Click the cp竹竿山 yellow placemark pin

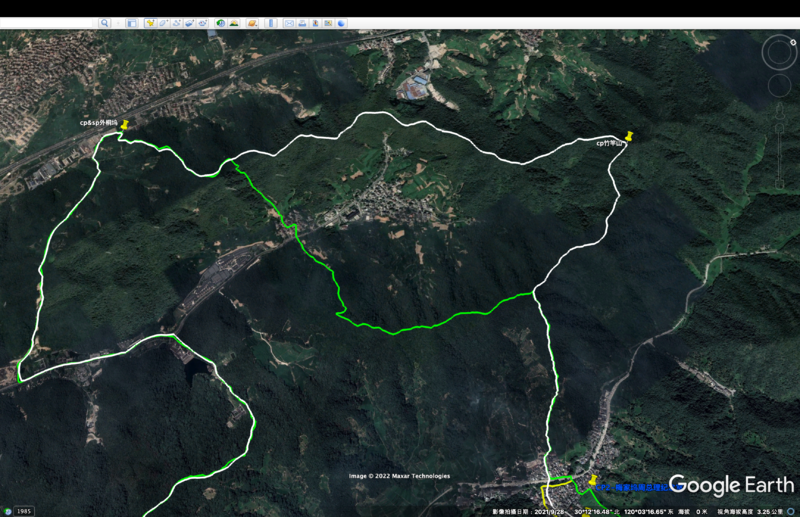[629, 137]
